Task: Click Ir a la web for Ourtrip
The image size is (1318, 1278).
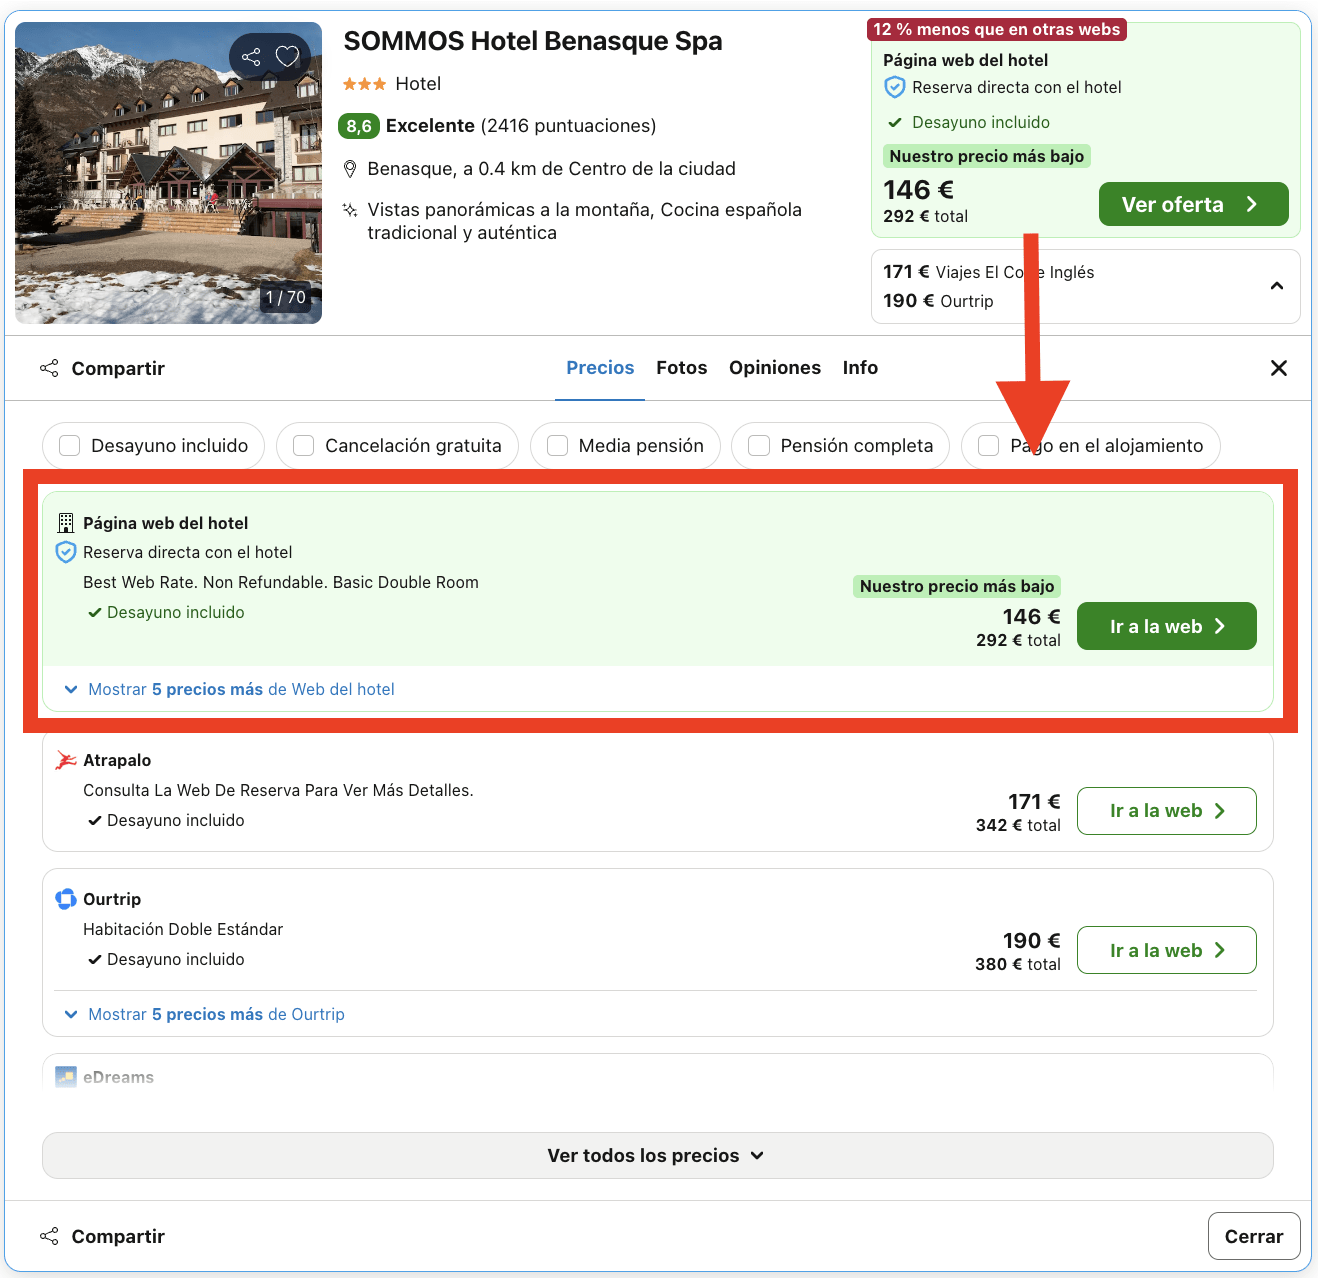Action: (x=1167, y=950)
